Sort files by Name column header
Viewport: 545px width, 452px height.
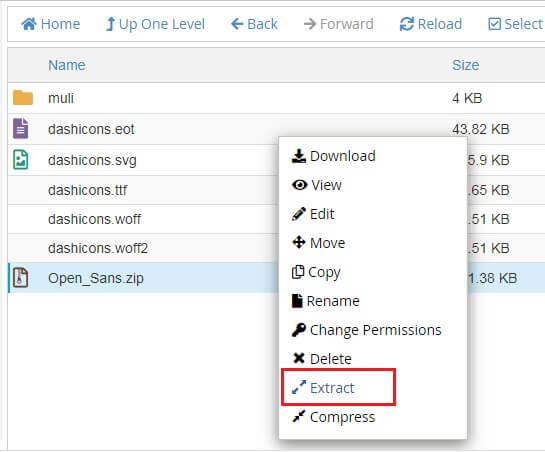coord(67,65)
